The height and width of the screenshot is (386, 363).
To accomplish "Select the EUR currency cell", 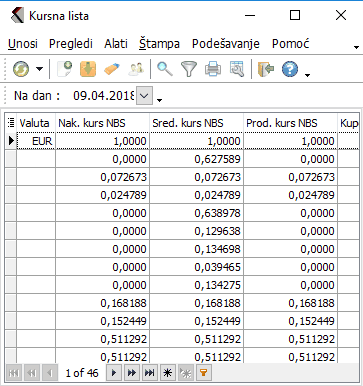I will [x=36, y=141].
